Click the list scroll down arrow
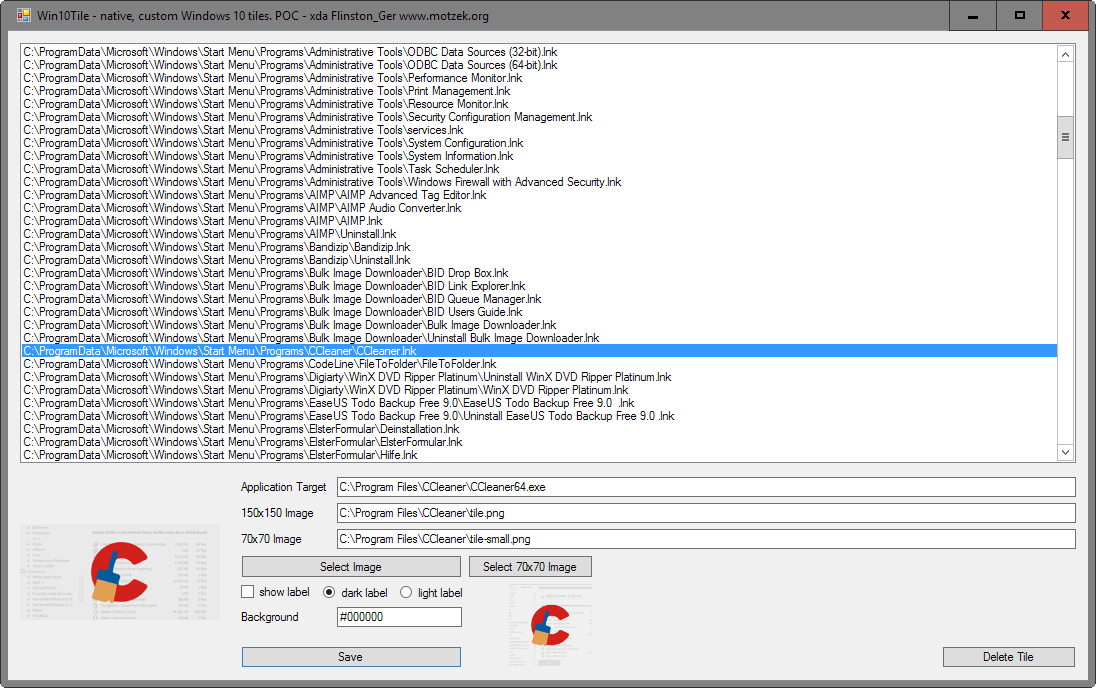The width and height of the screenshot is (1096, 688). coord(1065,452)
